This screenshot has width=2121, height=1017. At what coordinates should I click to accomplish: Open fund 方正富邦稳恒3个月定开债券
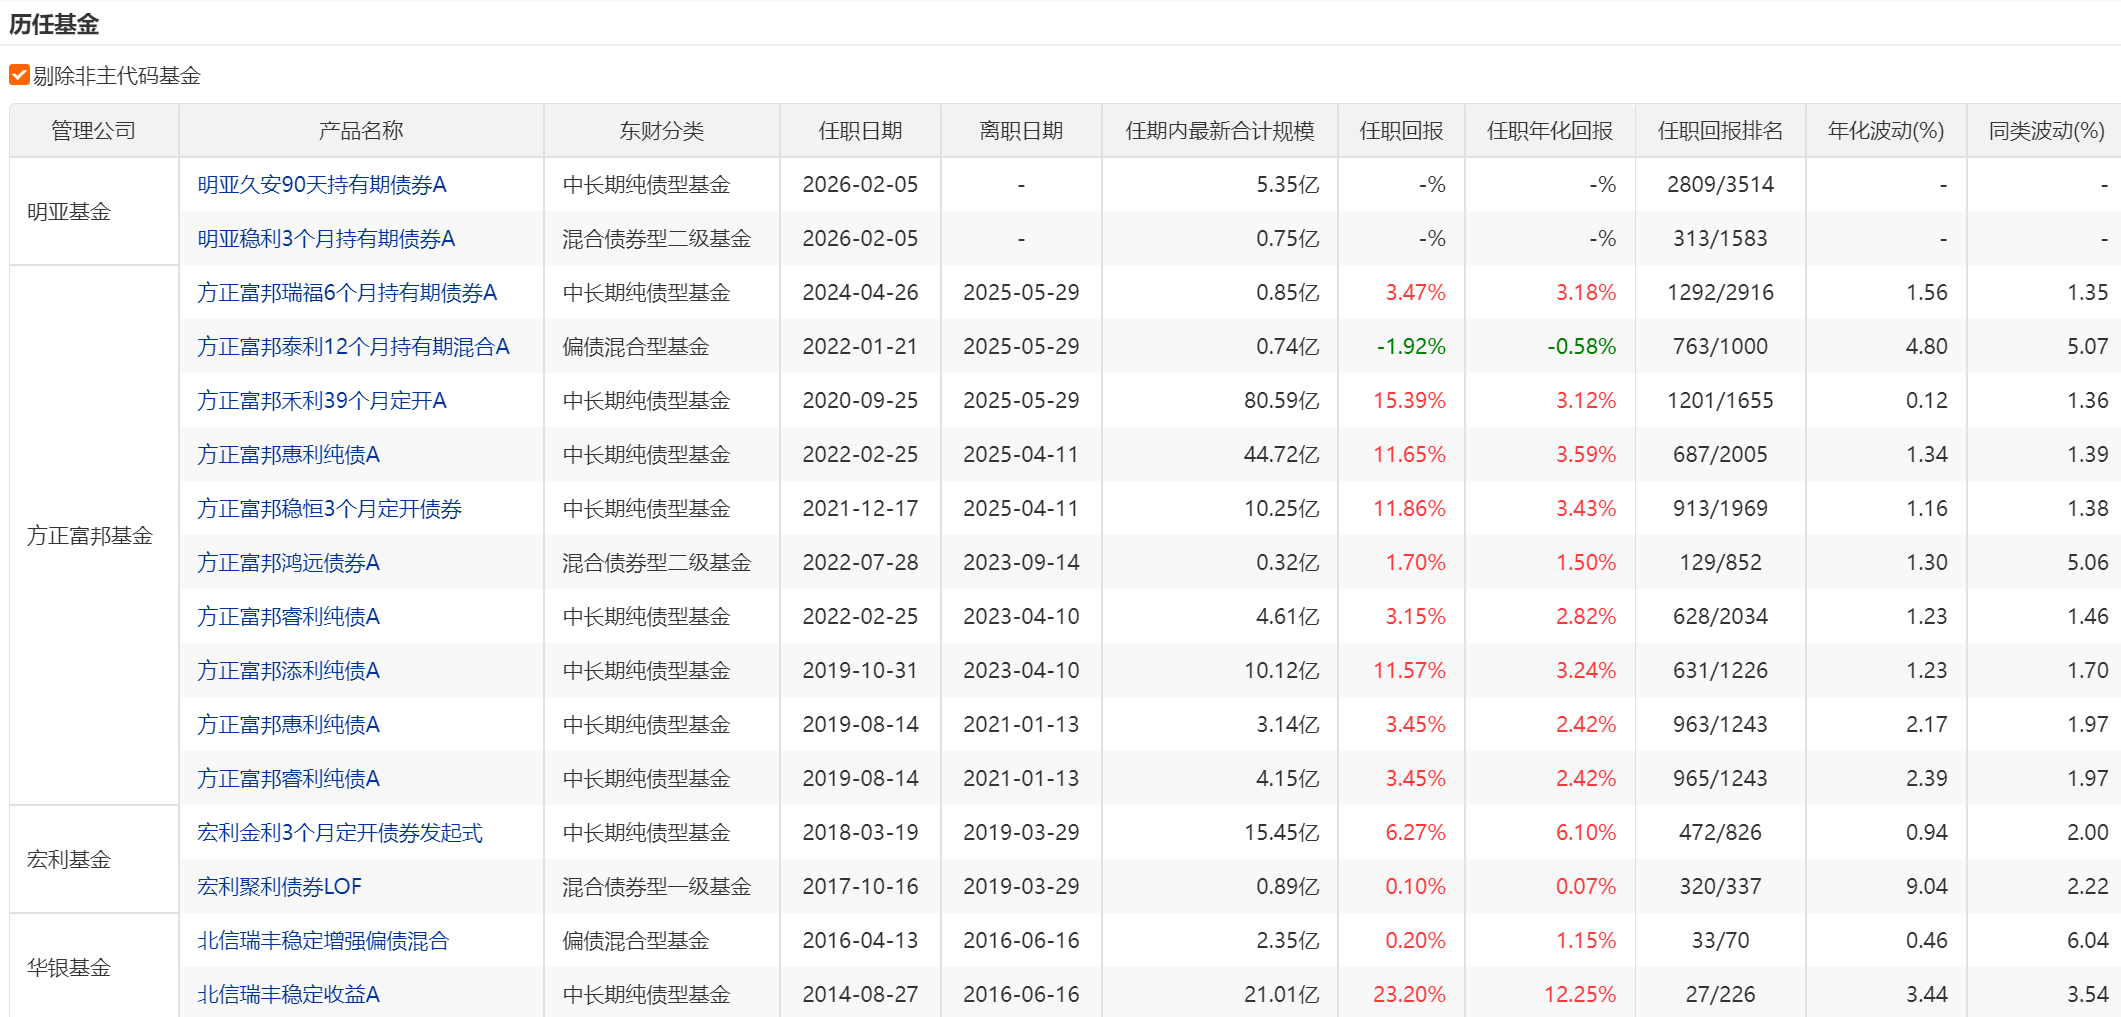click(x=329, y=509)
